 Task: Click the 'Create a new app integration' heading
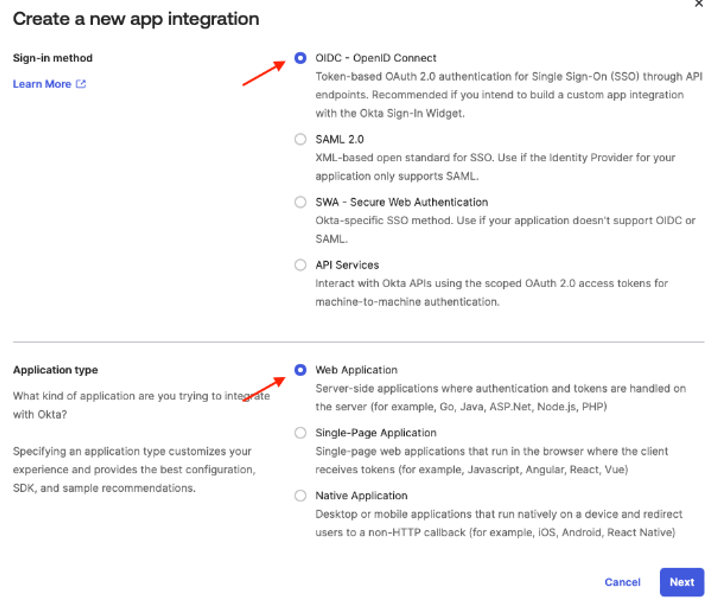coord(136,19)
